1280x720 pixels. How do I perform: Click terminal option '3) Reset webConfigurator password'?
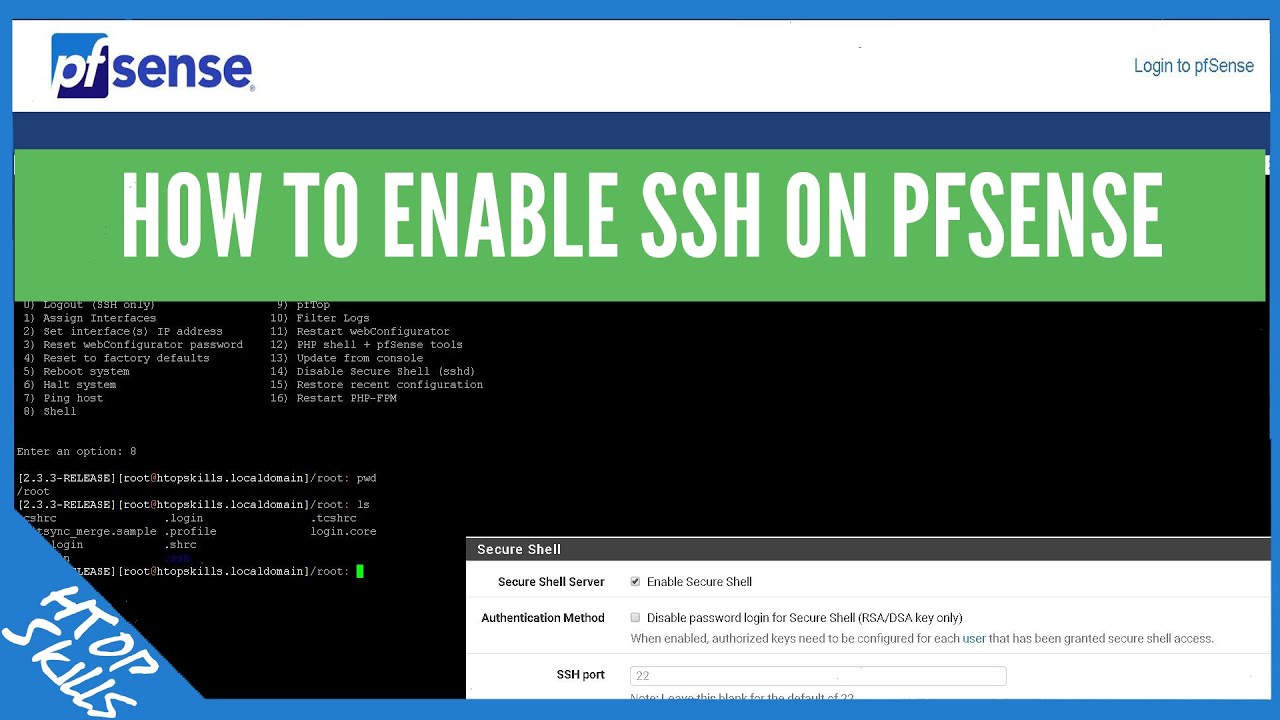pyautogui.click(x=133, y=344)
